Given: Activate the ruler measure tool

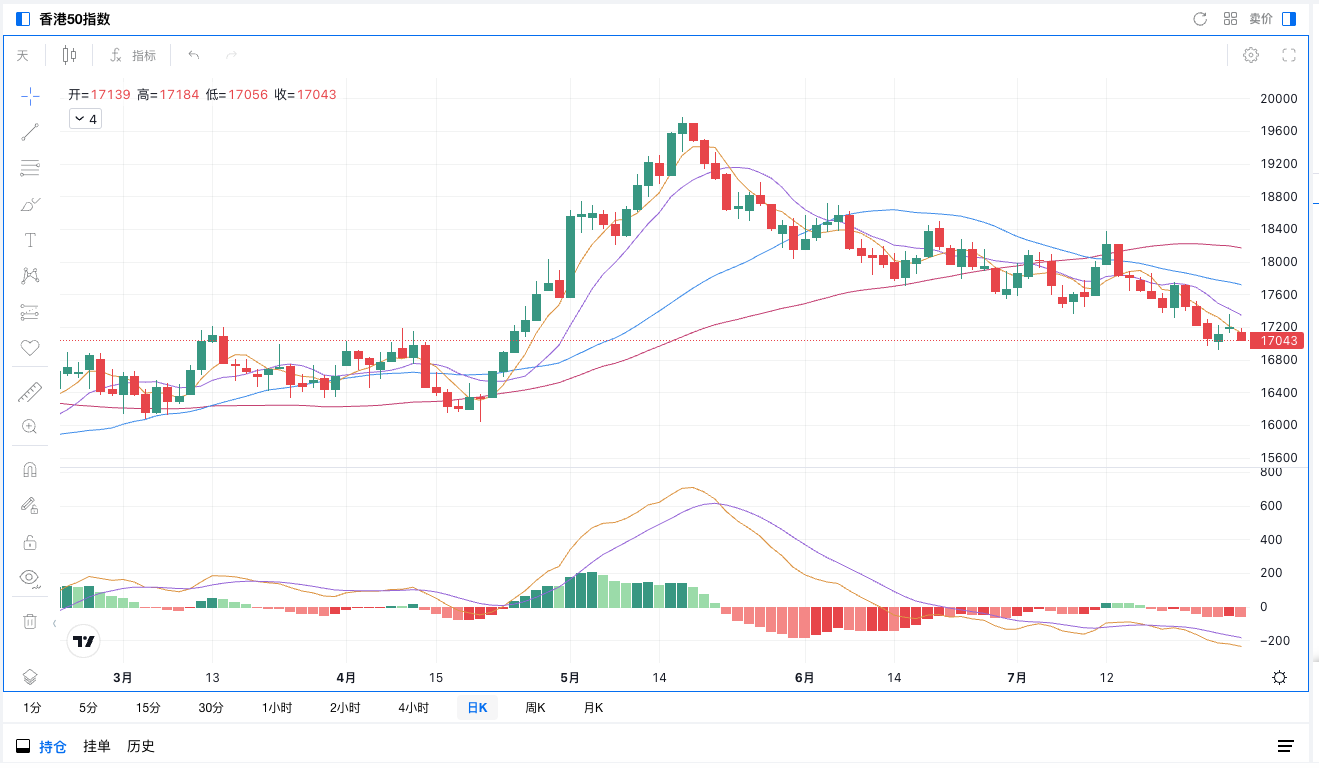Looking at the screenshot, I should 30,393.
